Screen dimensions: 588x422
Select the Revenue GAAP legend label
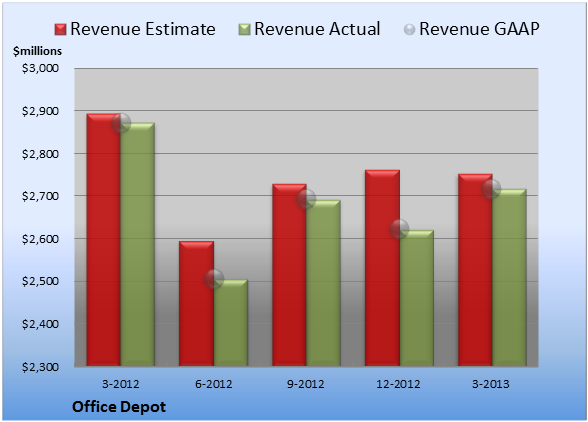pyautogui.click(x=479, y=29)
